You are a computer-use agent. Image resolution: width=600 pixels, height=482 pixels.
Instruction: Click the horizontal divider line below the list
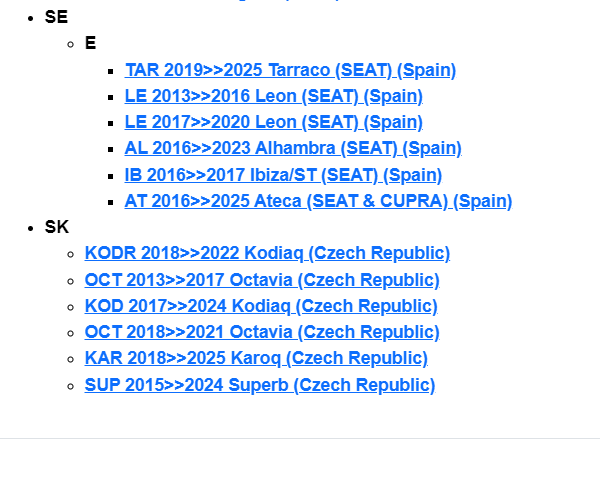pyautogui.click(x=300, y=438)
